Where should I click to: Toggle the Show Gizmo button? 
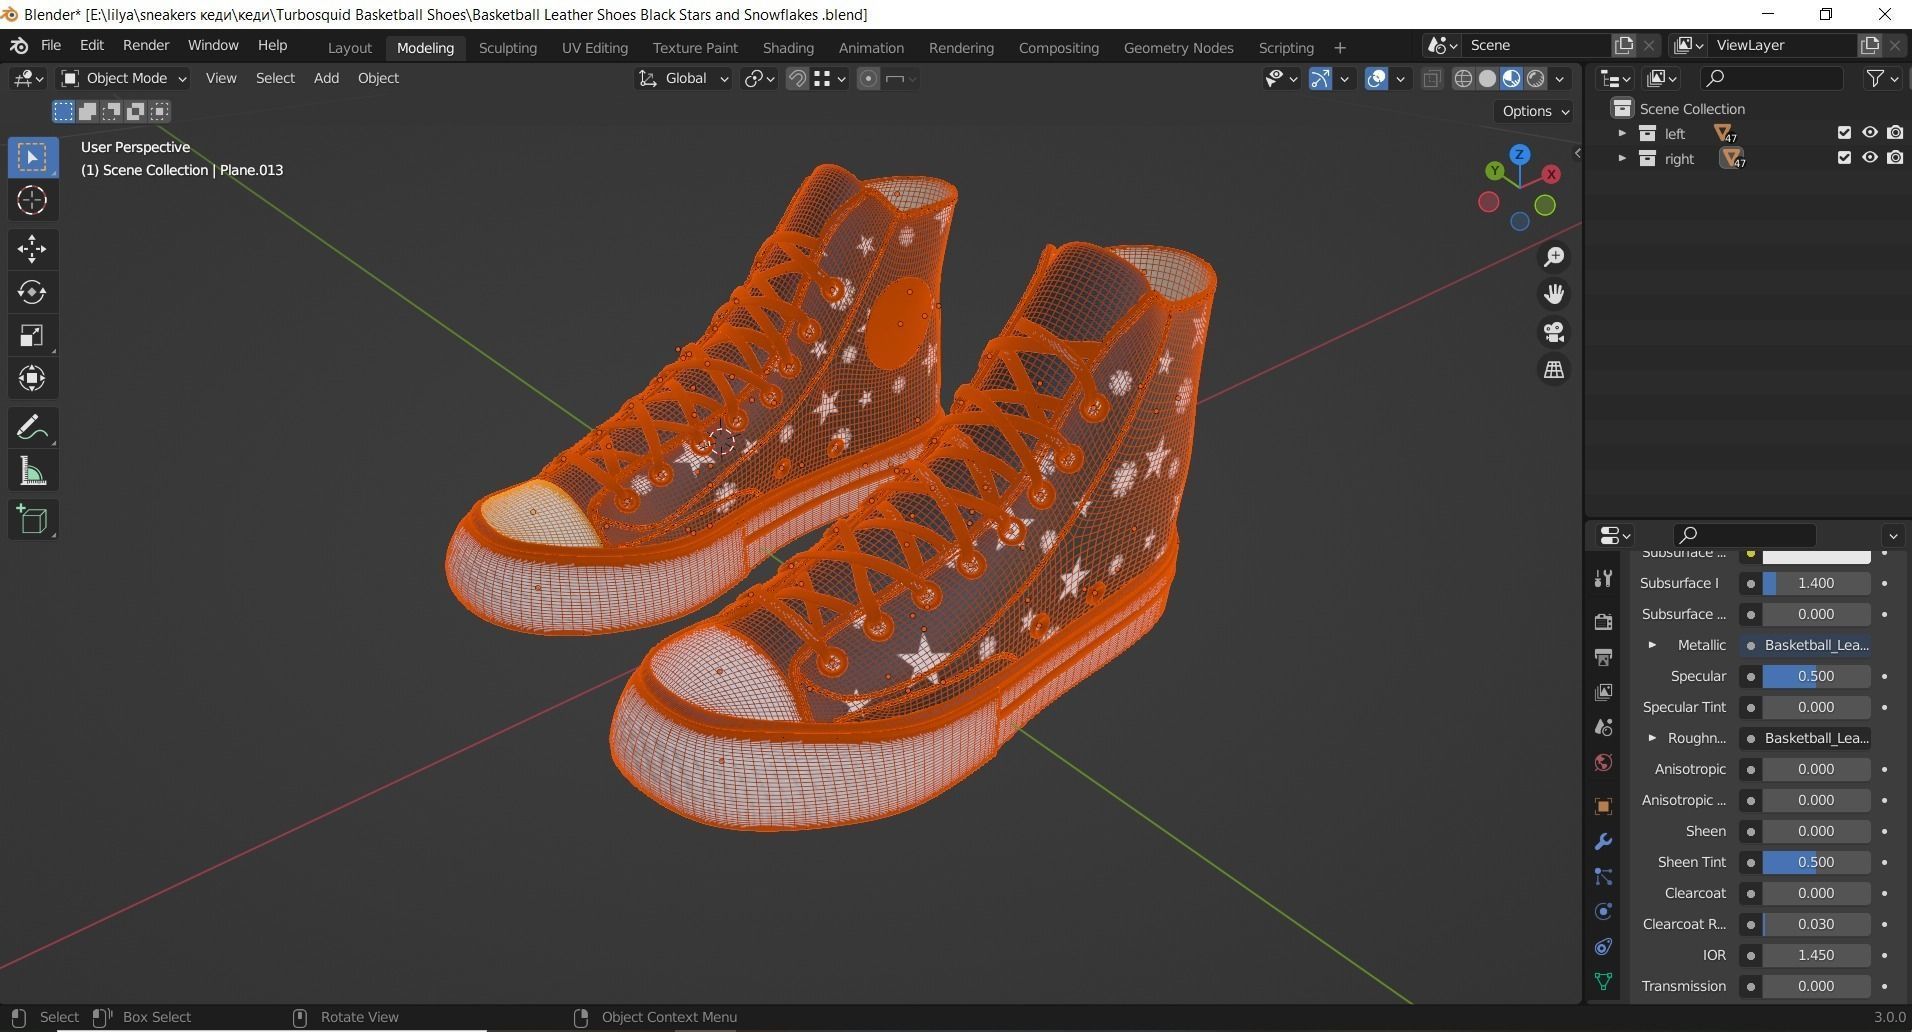[1320, 79]
